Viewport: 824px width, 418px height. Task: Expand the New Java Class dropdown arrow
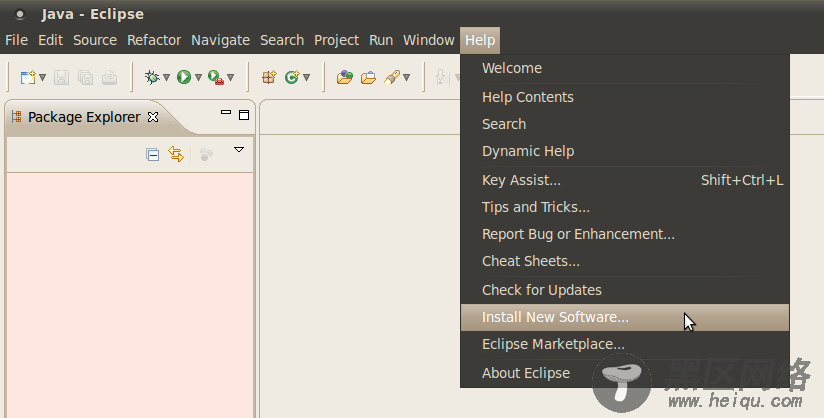[306, 78]
